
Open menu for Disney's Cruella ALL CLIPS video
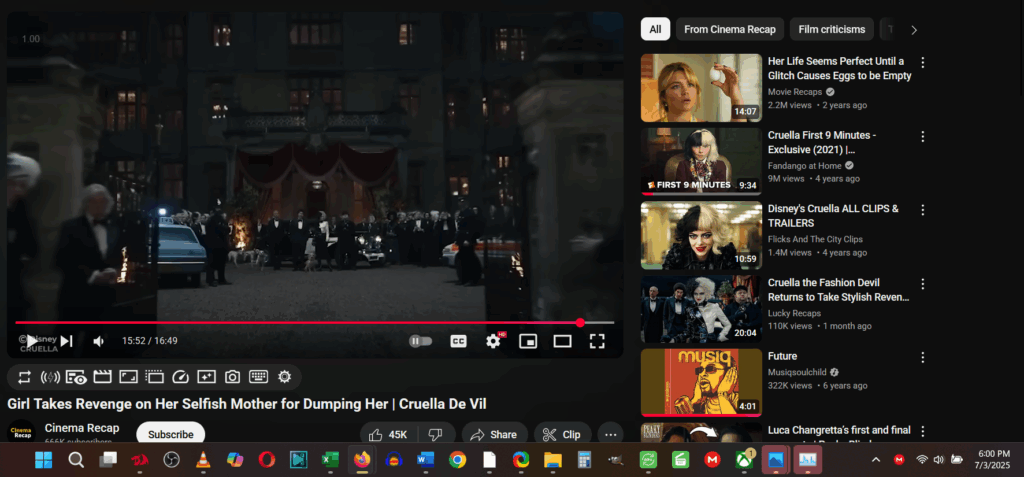(923, 210)
